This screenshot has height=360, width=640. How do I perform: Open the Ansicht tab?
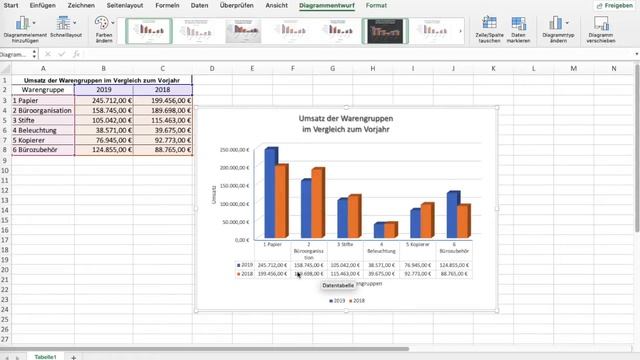(276, 6)
